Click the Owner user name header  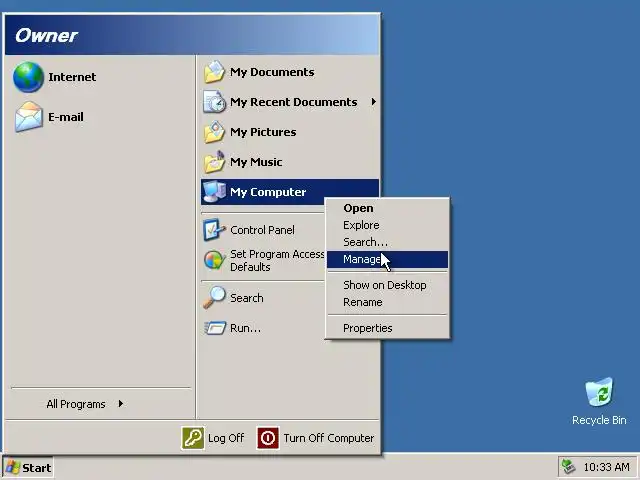46,36
